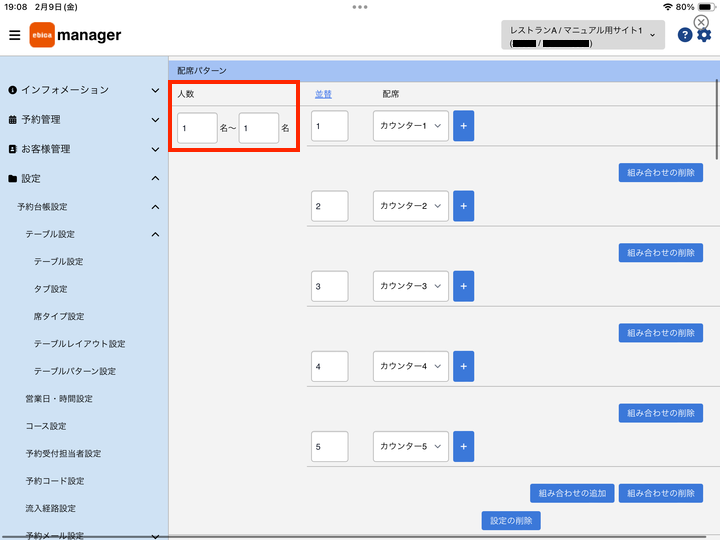Open the 席タイプ設定 menu item
This screenshot has width=720, height=540.
click(x=59, y=316)
